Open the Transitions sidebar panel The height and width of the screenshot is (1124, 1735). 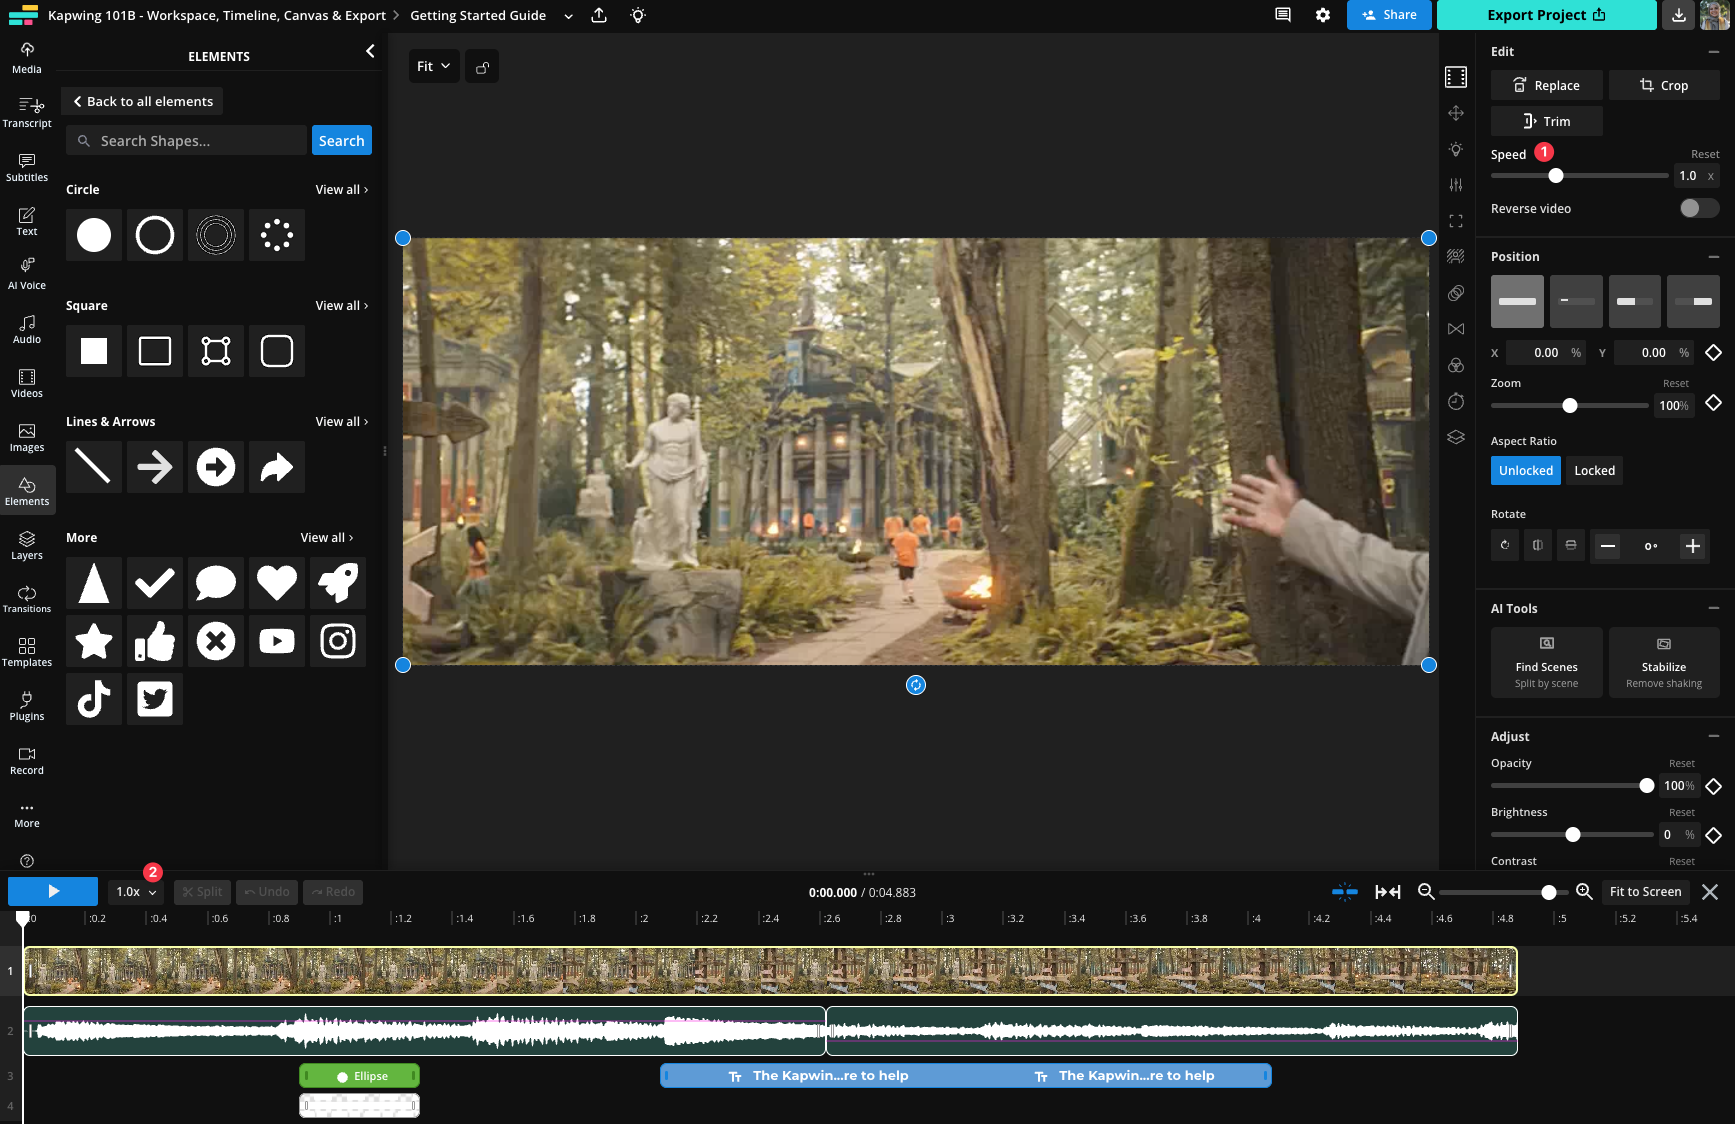pos(27,599)
